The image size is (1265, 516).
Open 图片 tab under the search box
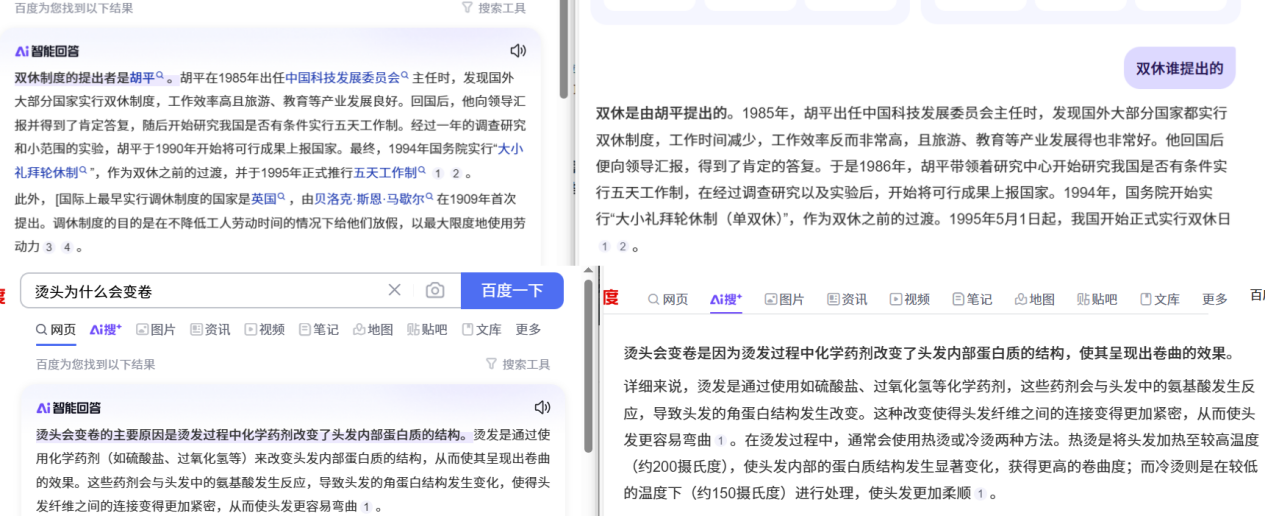point(156,329)
